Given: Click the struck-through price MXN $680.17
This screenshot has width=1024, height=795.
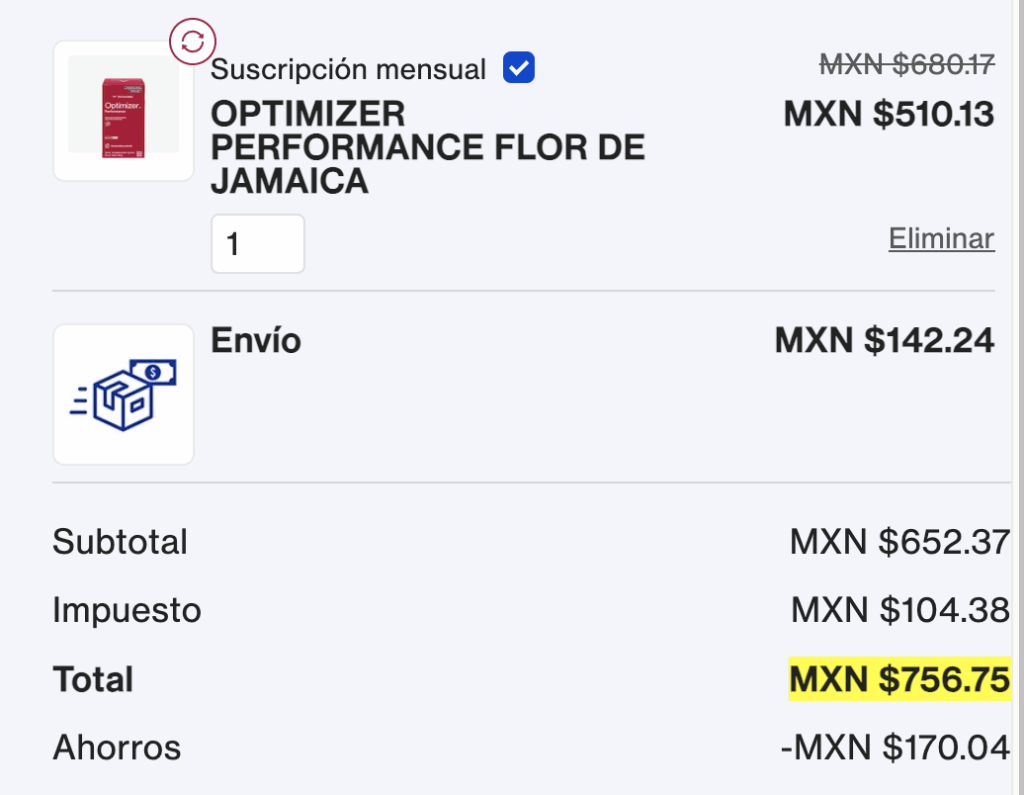Looking at the screenshot, I should point(907,64).
